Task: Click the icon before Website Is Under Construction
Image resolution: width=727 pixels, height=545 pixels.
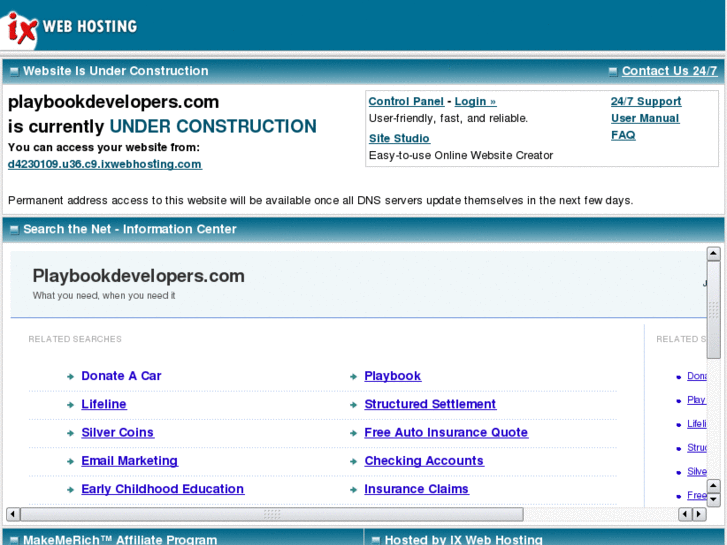Action: 14,71
